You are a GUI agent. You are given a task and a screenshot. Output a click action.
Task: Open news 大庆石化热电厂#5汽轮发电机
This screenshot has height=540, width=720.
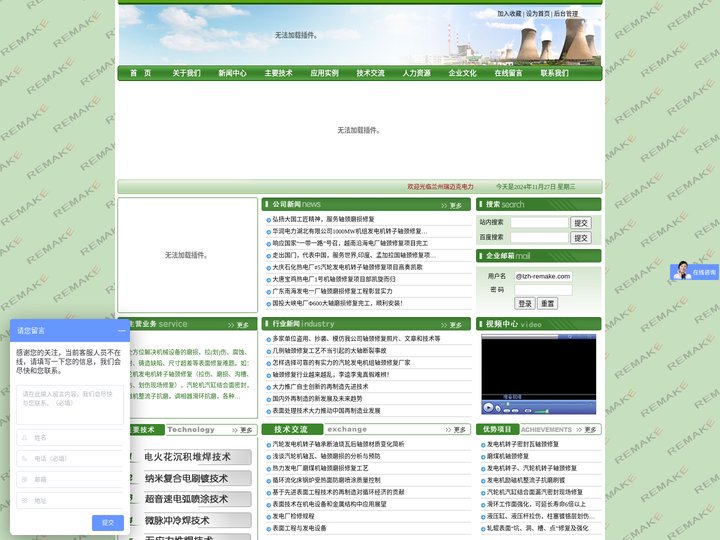tap(347, 267)
